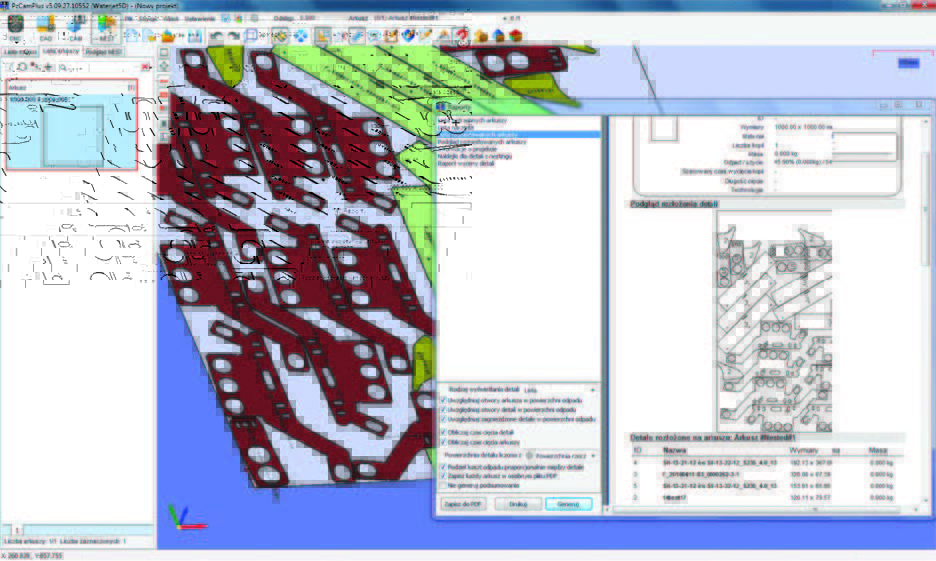Screen dimensions: 936x561
Task: Toggle 'Uwzględniaj otwory arkusza w powierzchni odpadu'
Action: pyautogui.click(x=444, y=400)
